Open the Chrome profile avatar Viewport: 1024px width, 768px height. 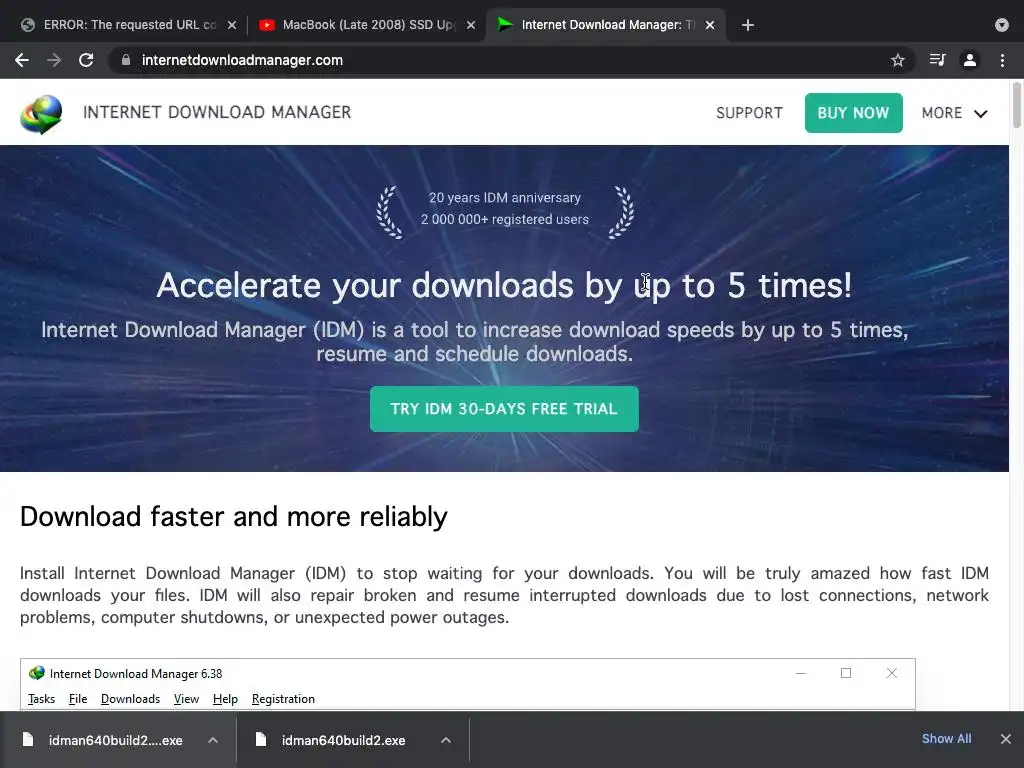[970, 60]
